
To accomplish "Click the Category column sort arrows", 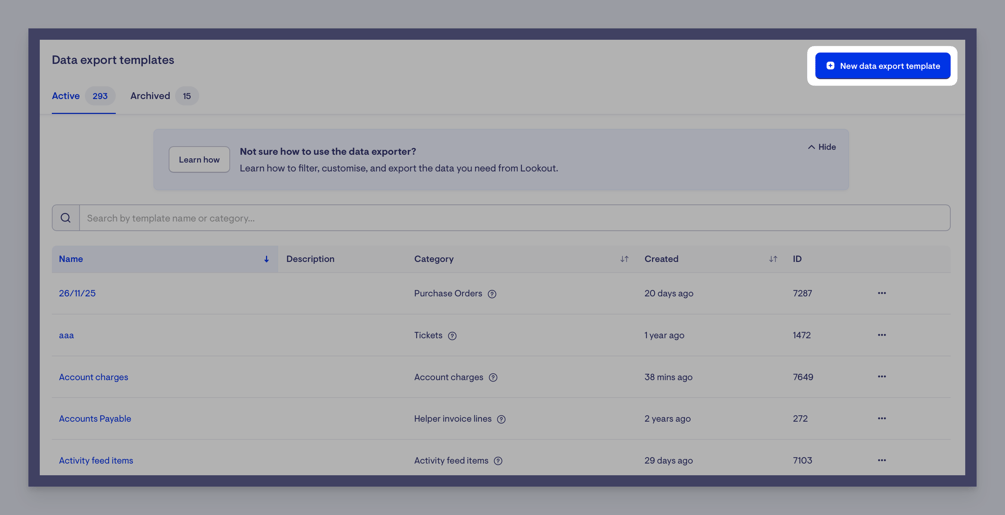I will 624,259.
